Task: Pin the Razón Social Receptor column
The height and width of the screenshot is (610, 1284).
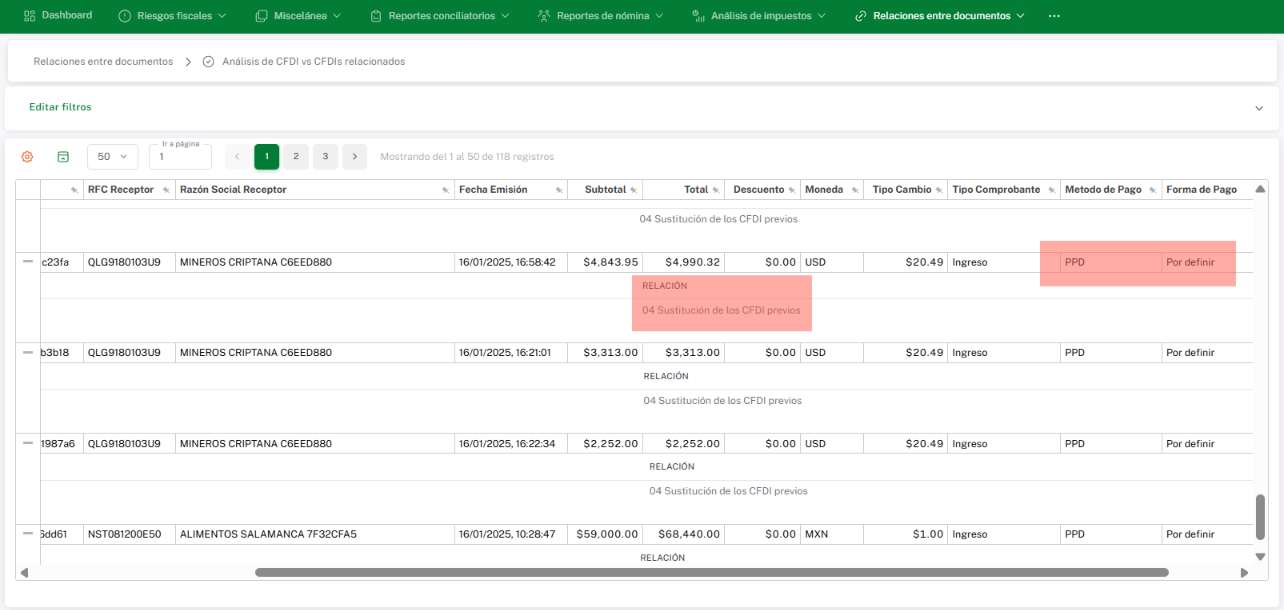Action: (x=445, y=190)
